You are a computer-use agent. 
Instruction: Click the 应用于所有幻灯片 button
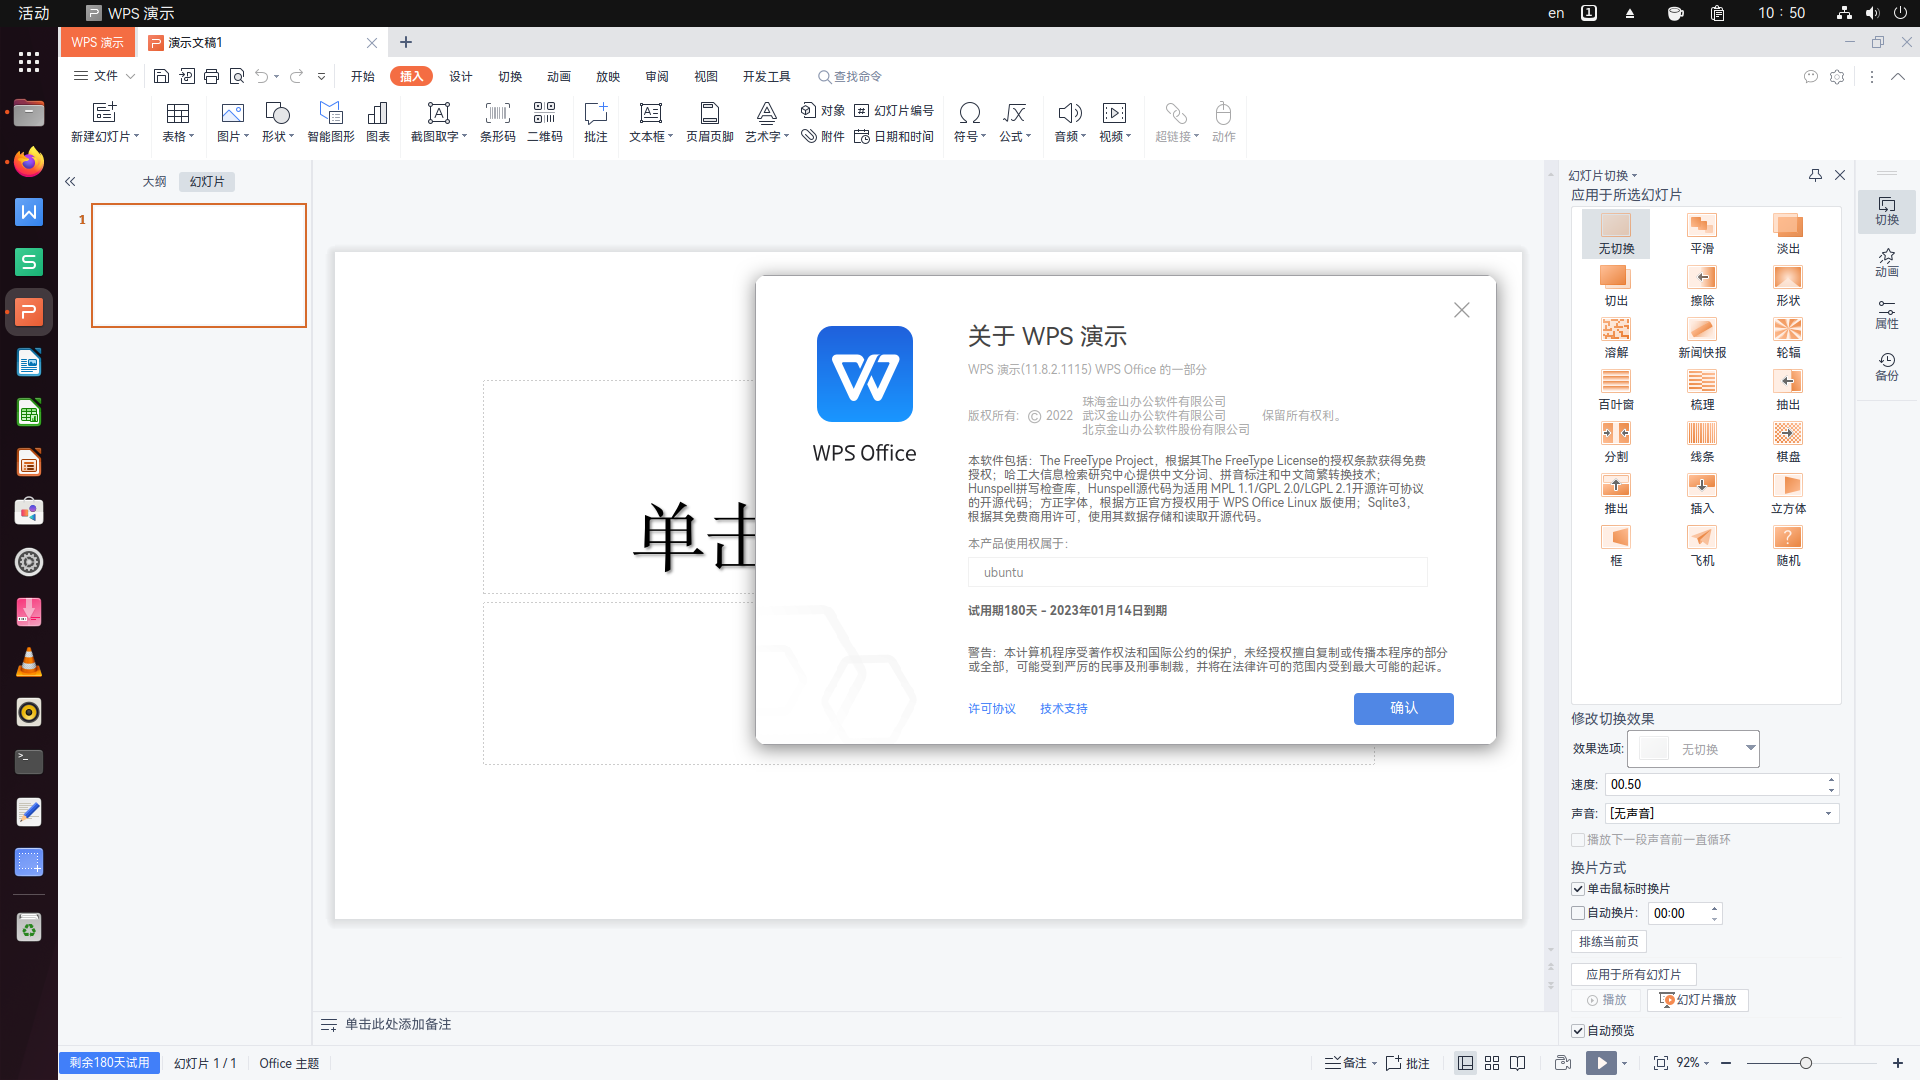click(1634, 975)
